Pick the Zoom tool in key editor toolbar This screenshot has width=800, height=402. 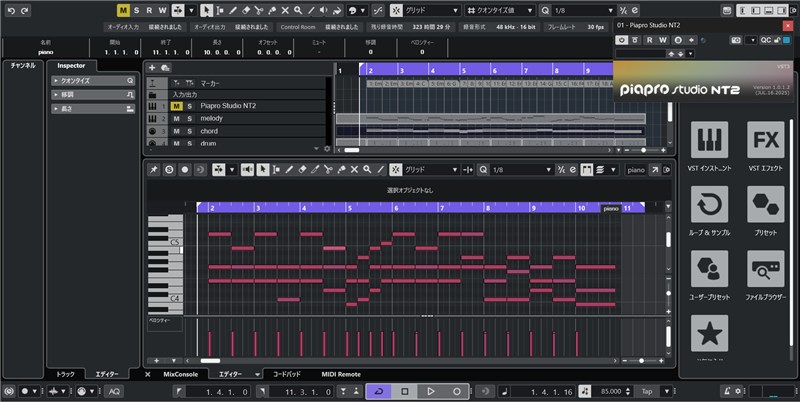tap(367, 169)
